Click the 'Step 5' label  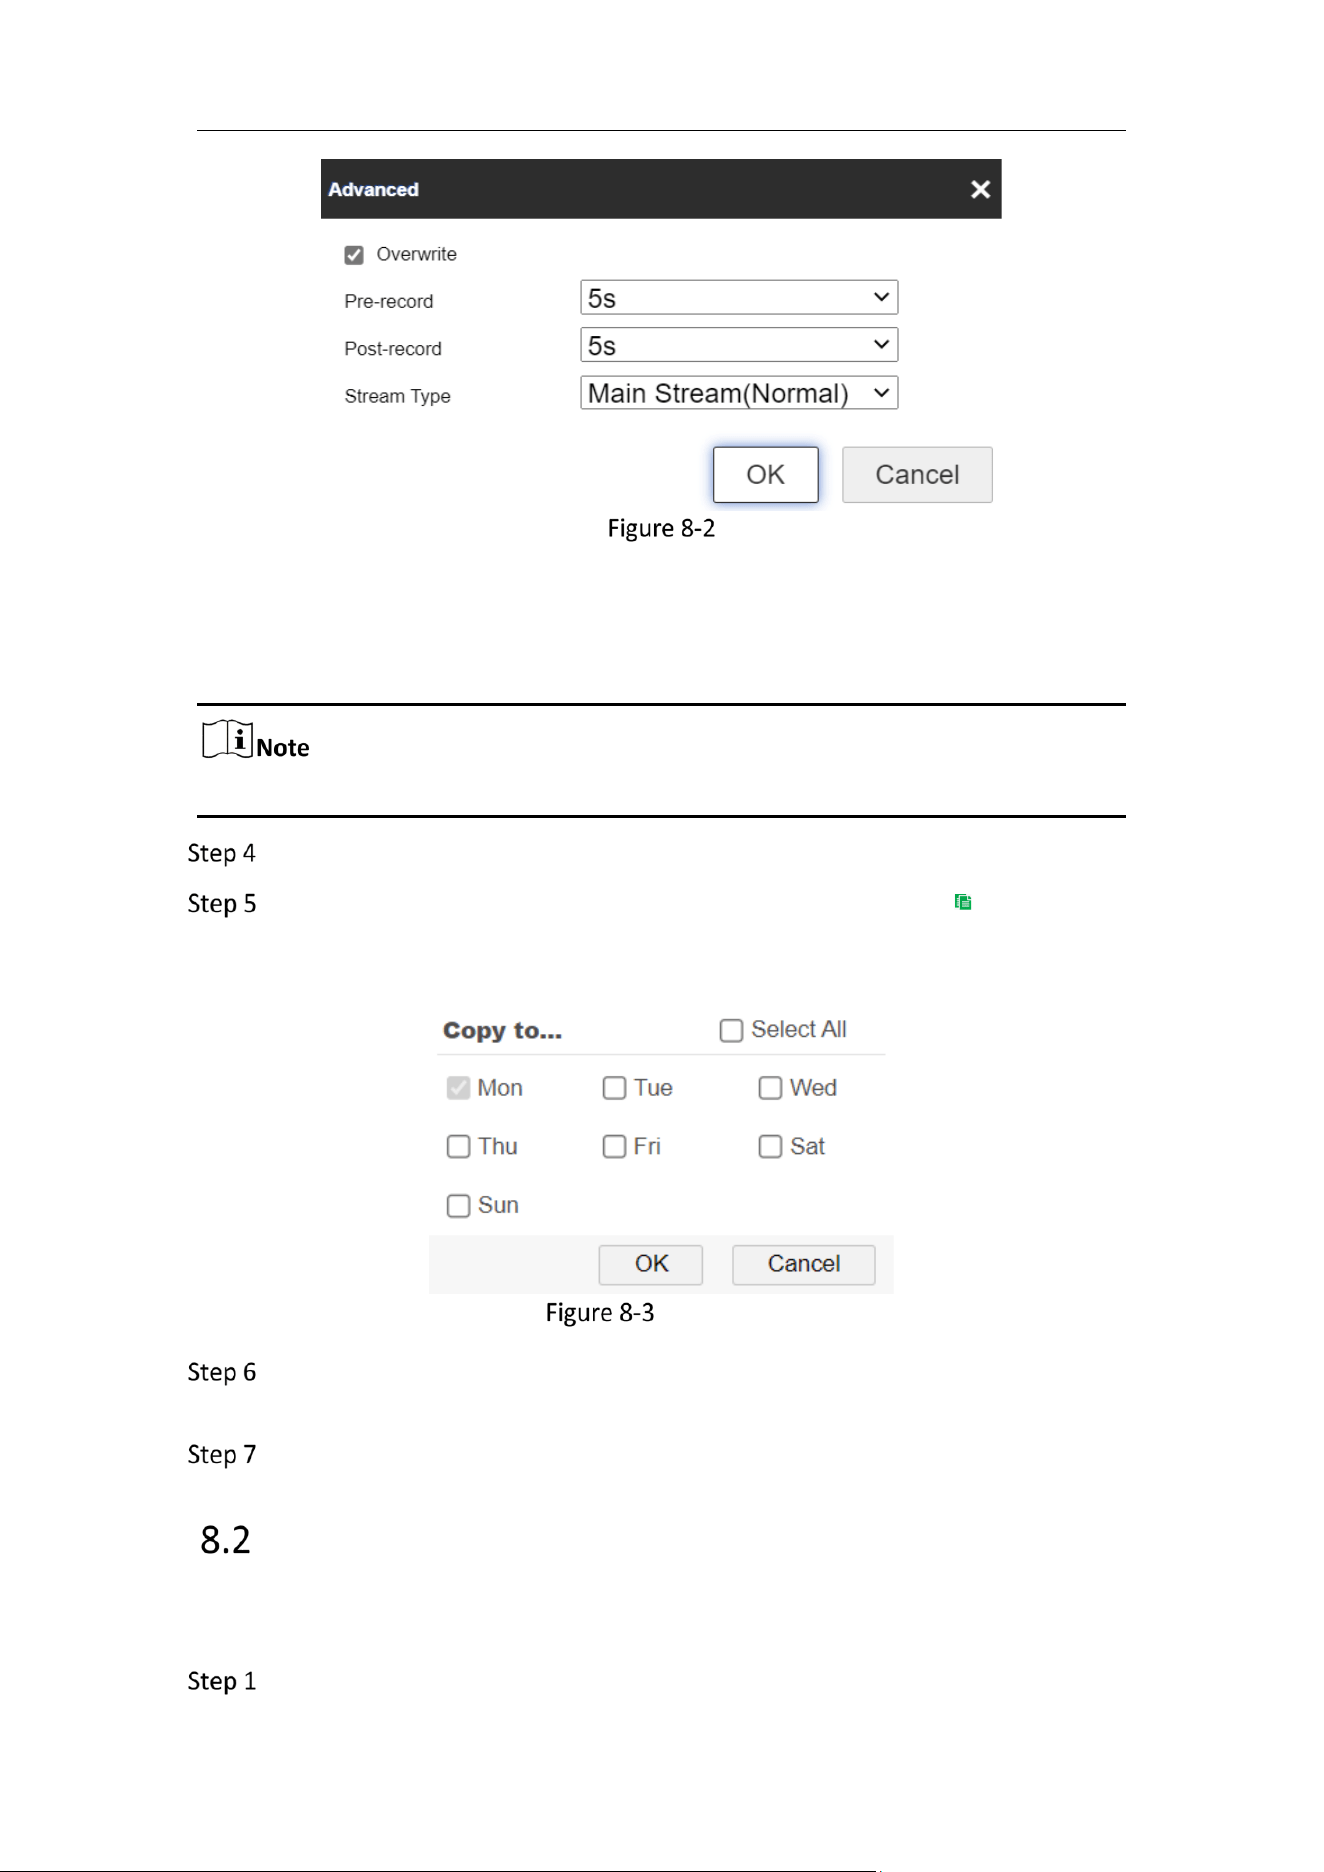point(221,904)
